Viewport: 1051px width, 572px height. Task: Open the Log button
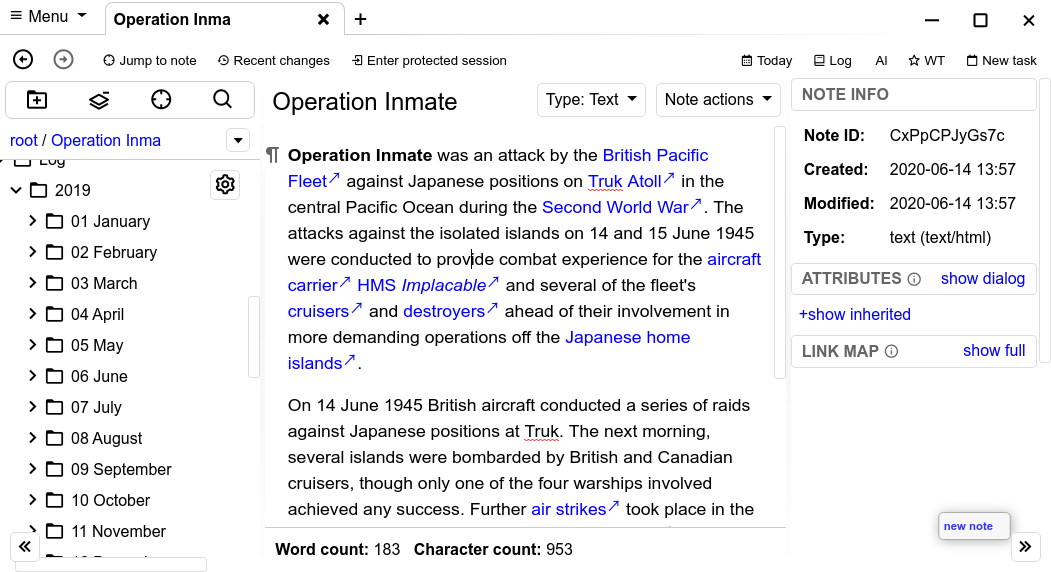[x=832, y=60]
